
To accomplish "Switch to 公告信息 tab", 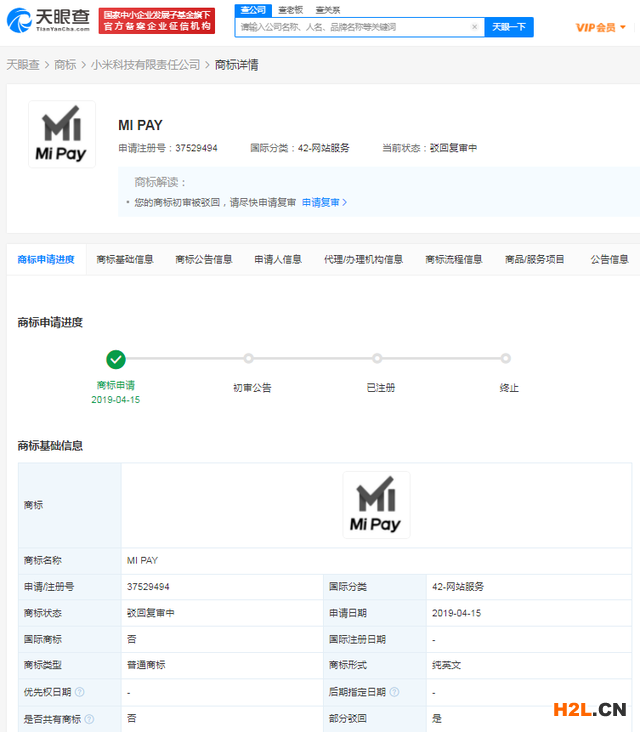I will (x=609, y=259).
